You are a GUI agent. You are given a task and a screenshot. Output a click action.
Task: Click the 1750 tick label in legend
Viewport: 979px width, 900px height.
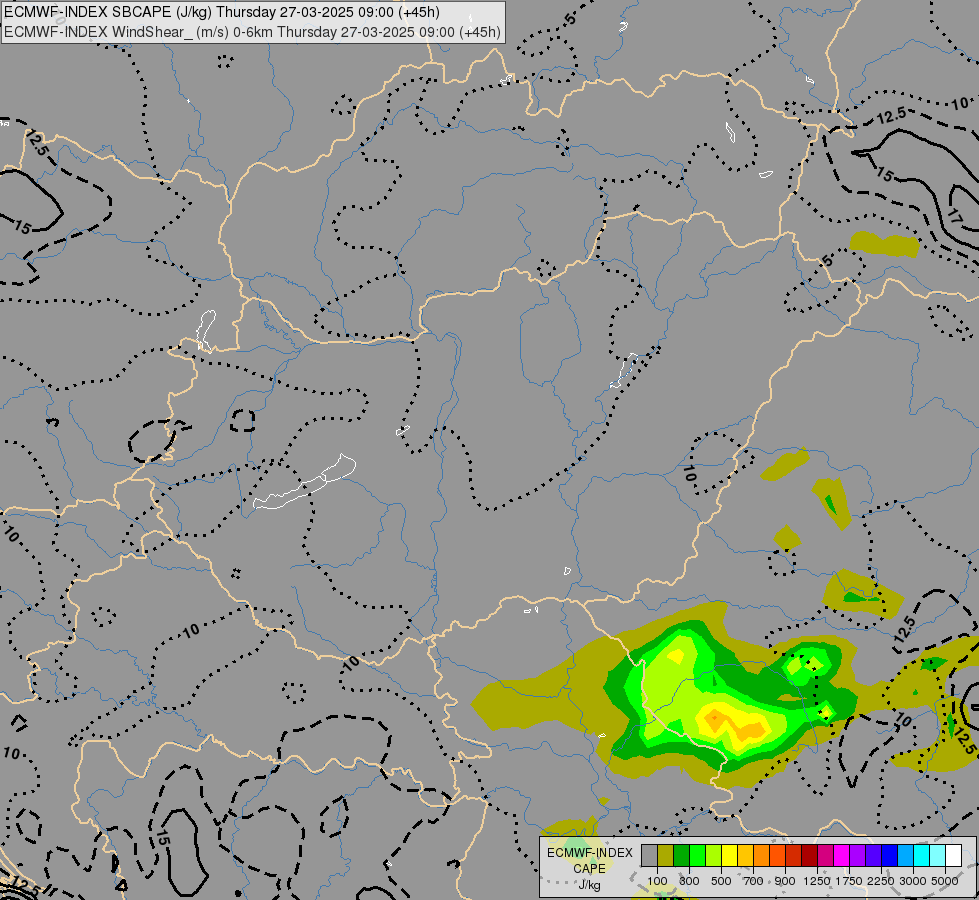pyautogui.click(x=849, y=881)
